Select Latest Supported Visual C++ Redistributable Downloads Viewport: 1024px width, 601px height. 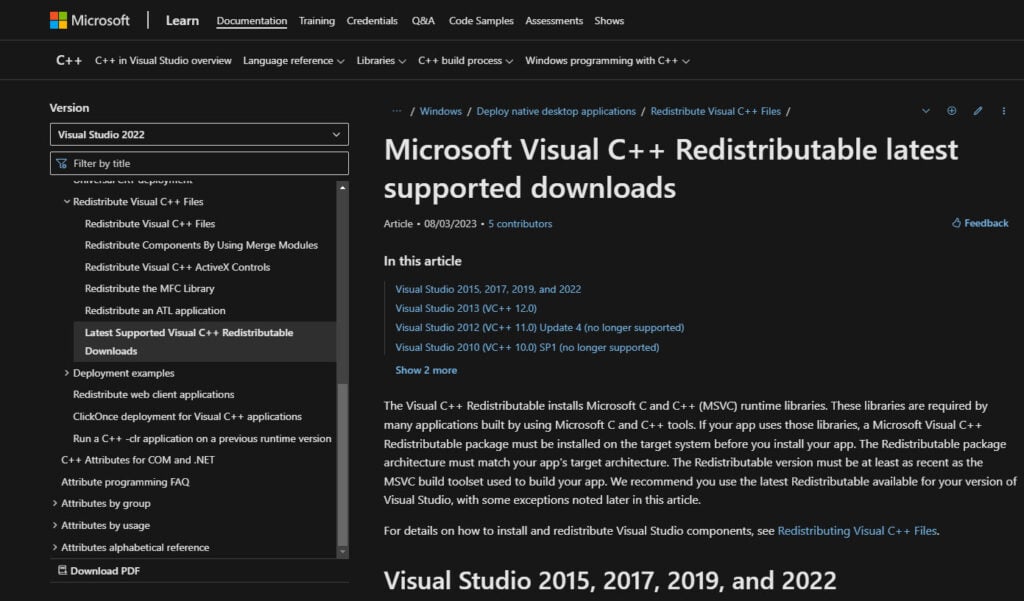tap(205, 342)
